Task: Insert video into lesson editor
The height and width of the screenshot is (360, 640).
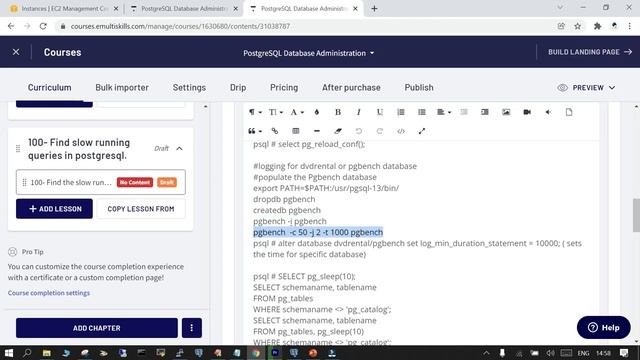Action: coord(527,112)
